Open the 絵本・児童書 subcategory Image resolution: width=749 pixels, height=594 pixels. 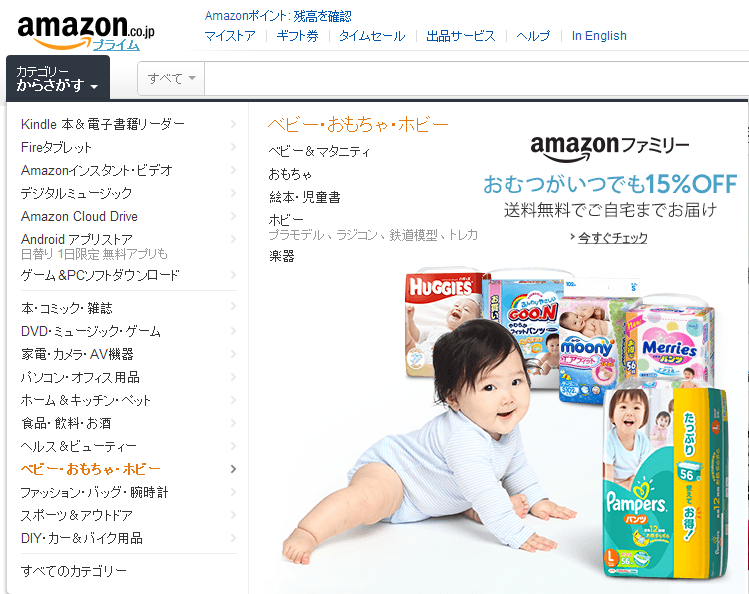point(305,197)
